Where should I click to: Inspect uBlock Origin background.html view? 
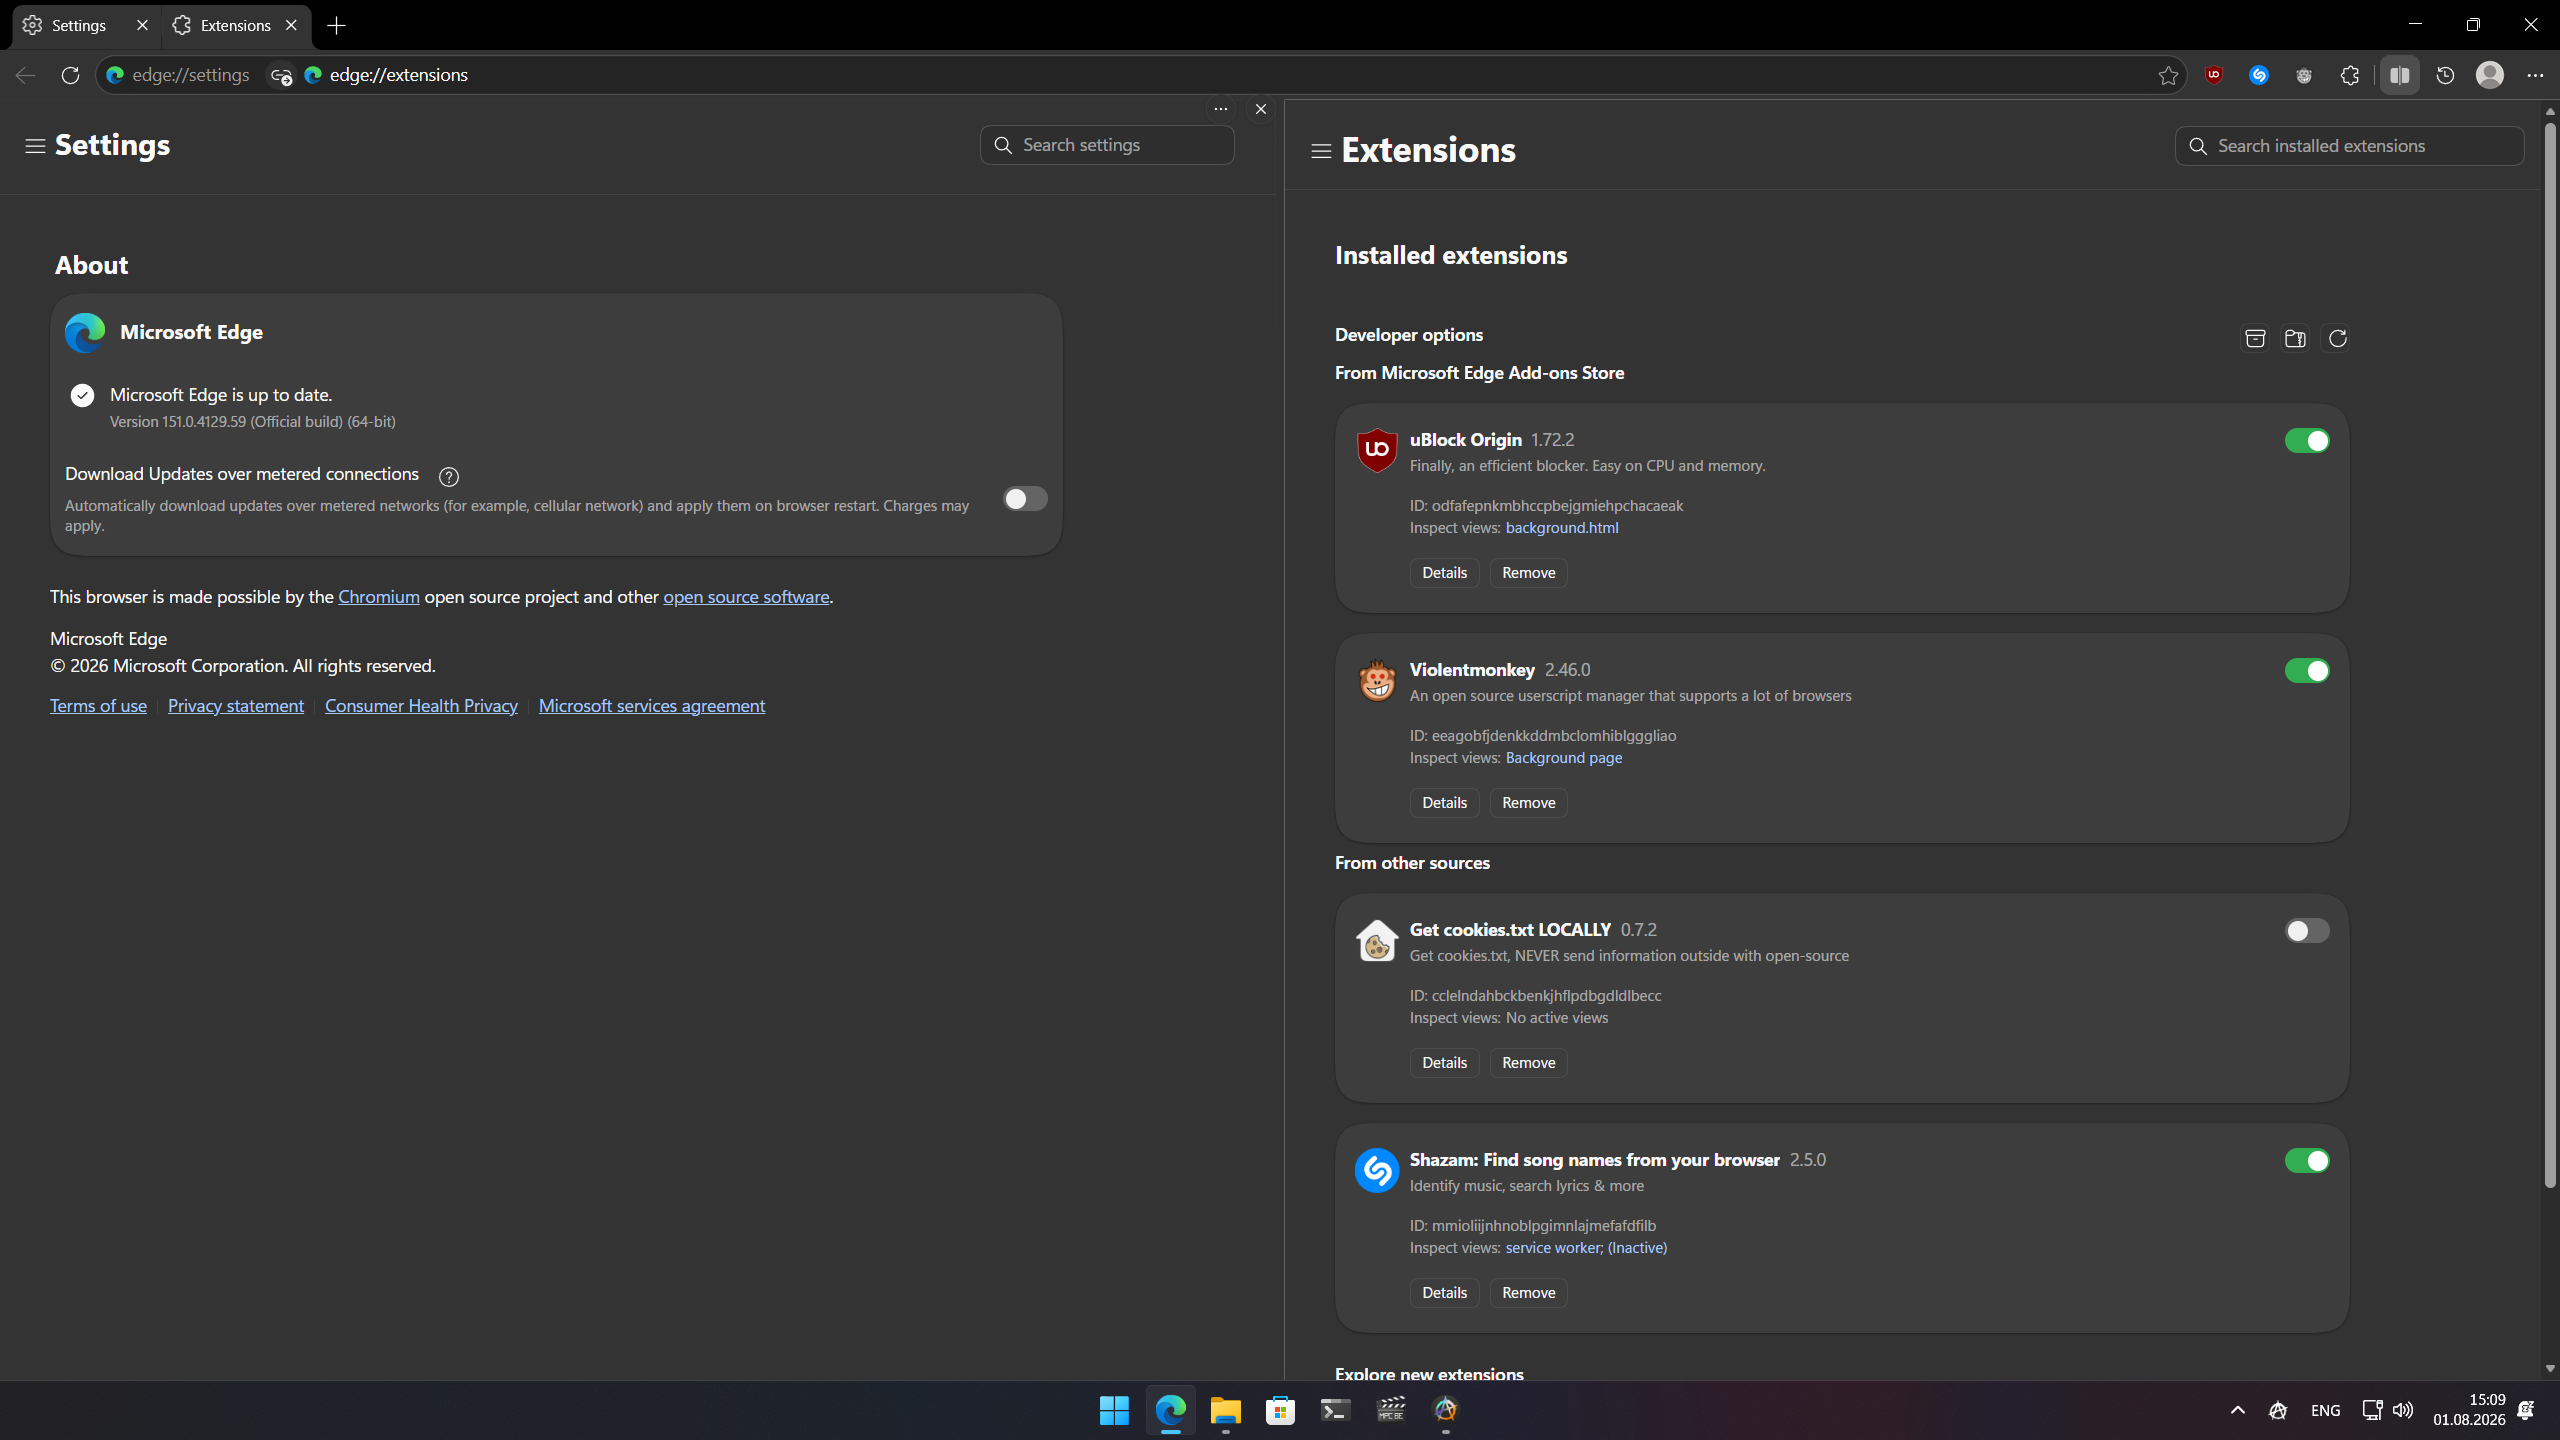[1562, 528]
